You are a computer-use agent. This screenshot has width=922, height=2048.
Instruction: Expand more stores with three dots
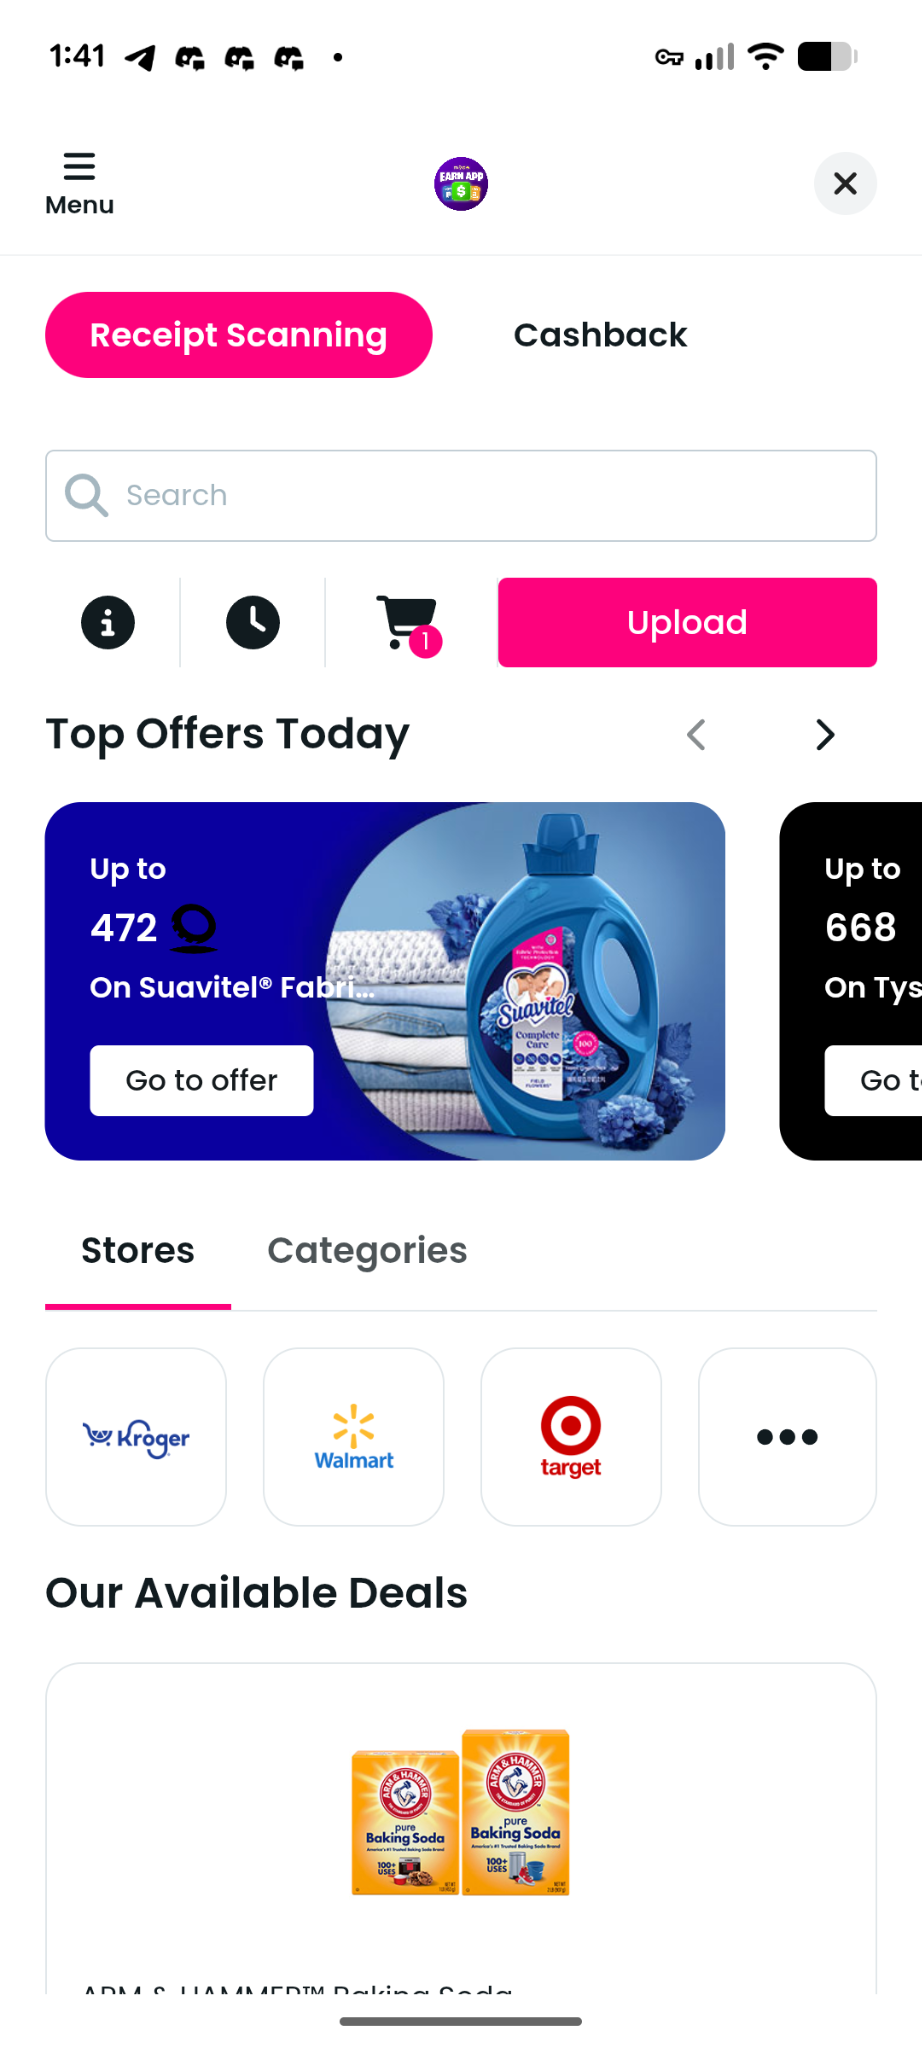point(788,1437)
